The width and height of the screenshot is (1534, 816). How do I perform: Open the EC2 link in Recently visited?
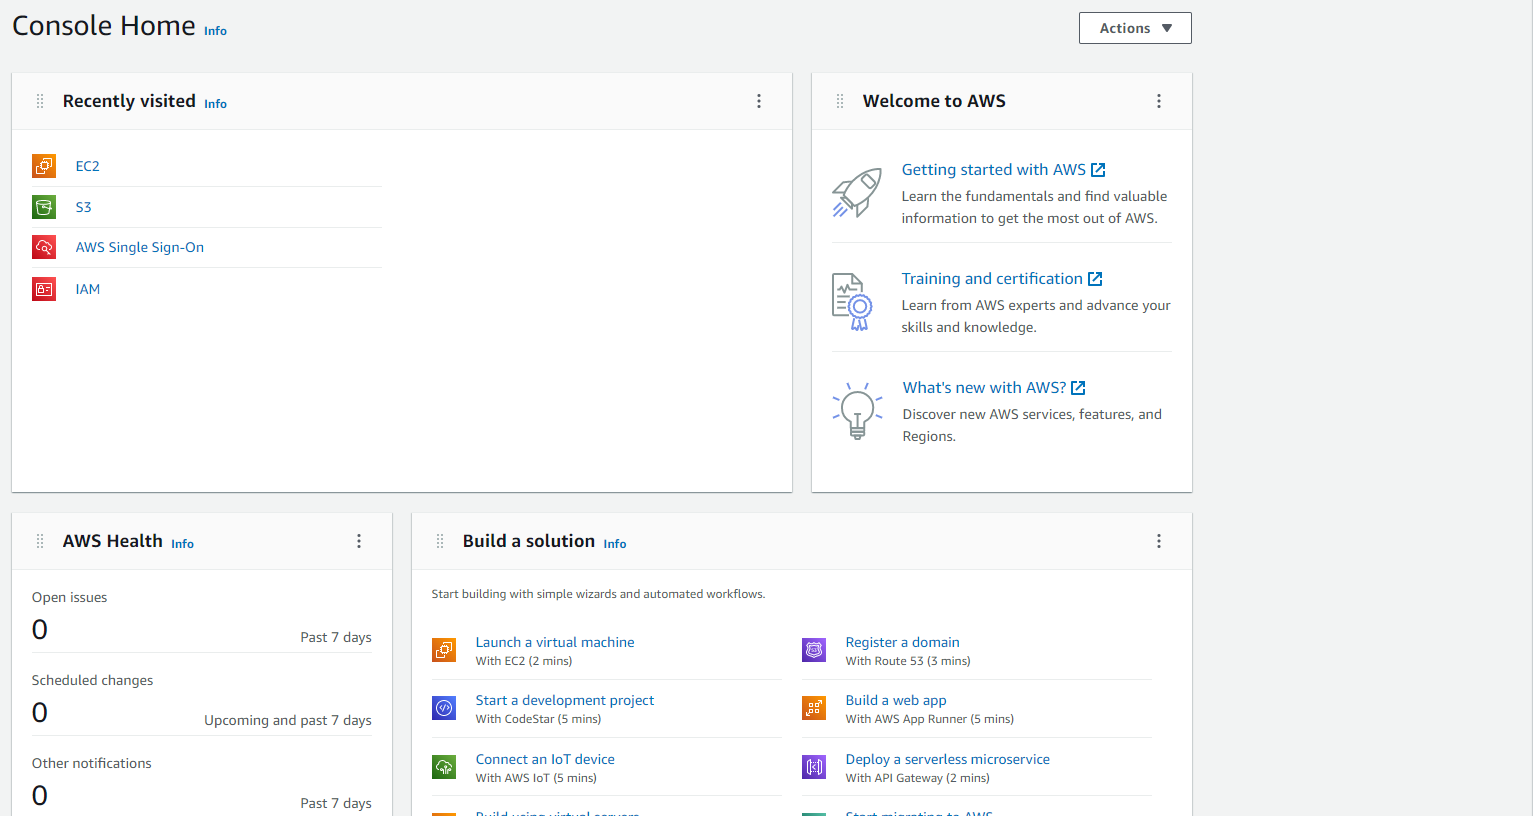[88, 166]
